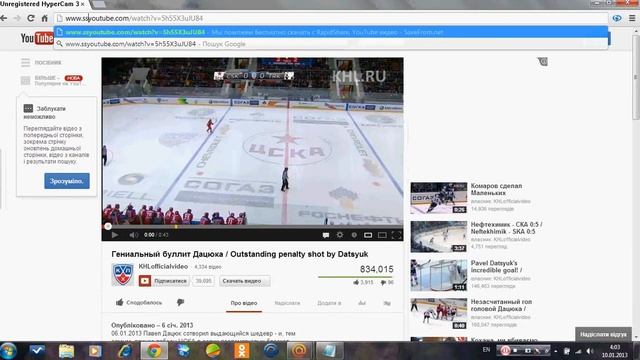The image size is (640, 360).
Task: Select the Пошук Google suggestion
Action: point(331,44)
